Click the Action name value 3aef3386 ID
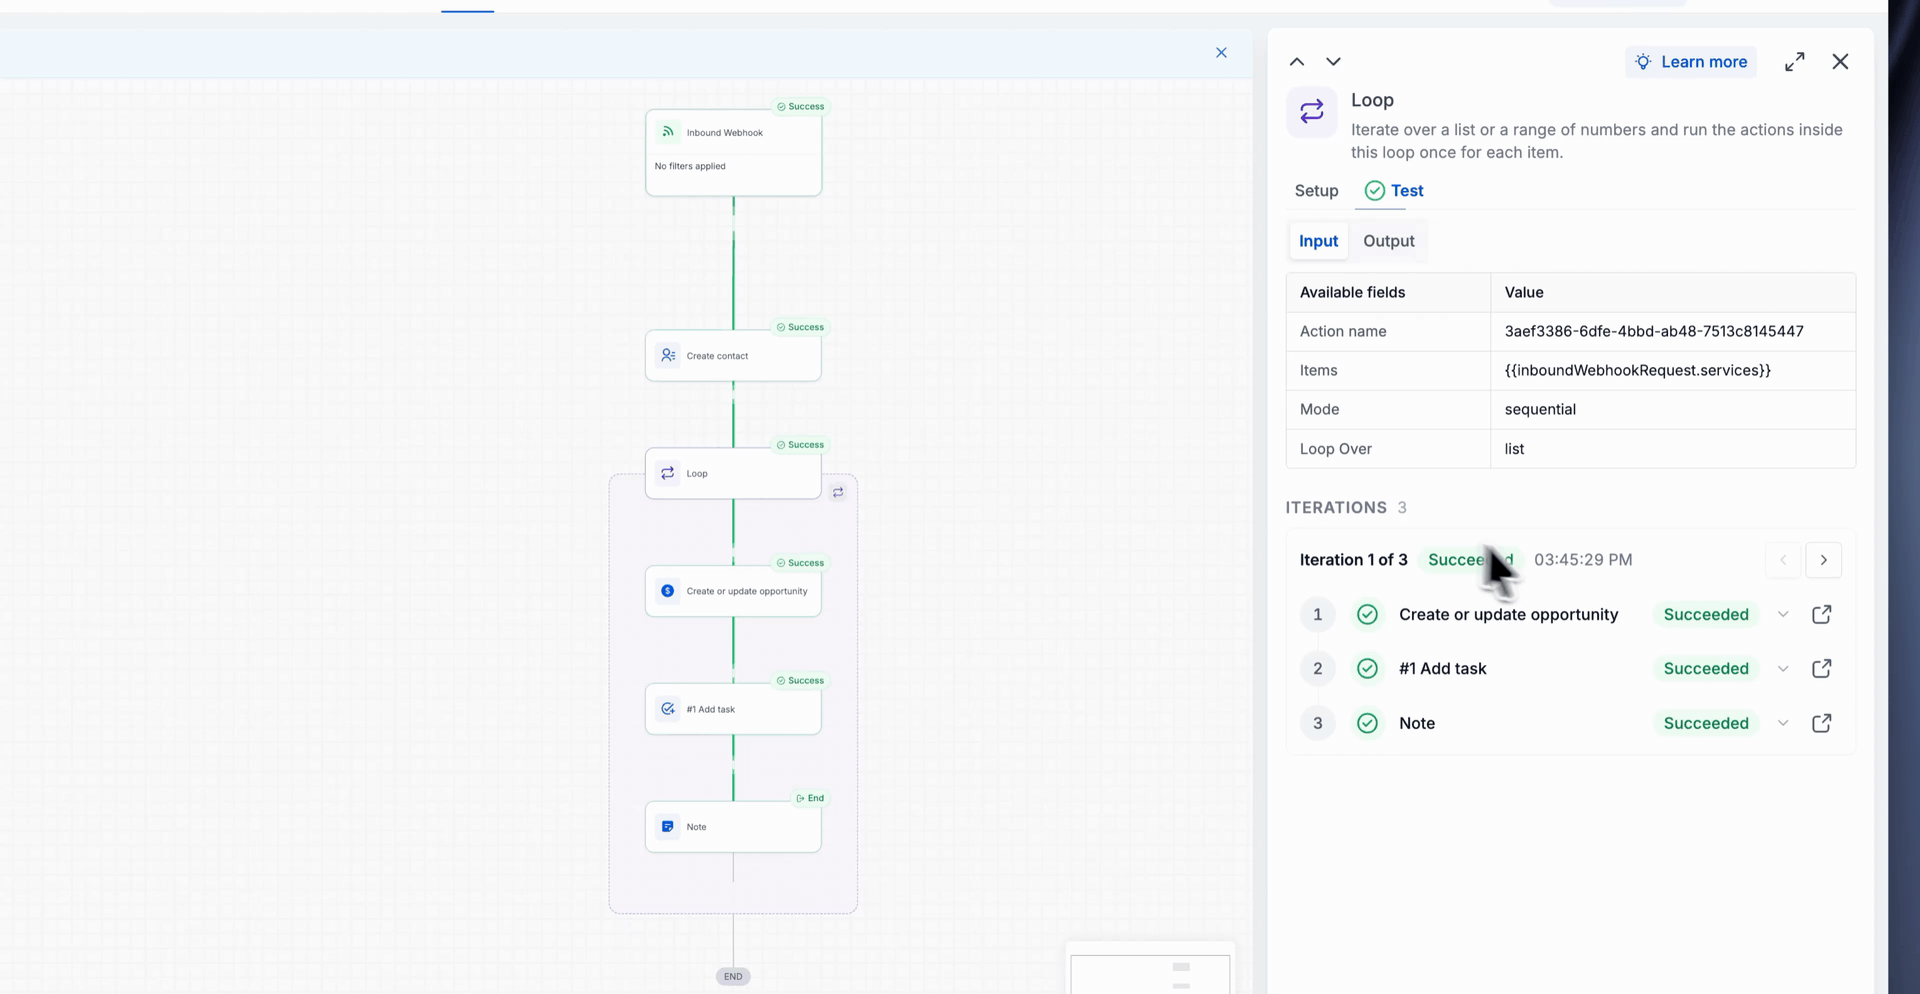 pos(1654,331)
